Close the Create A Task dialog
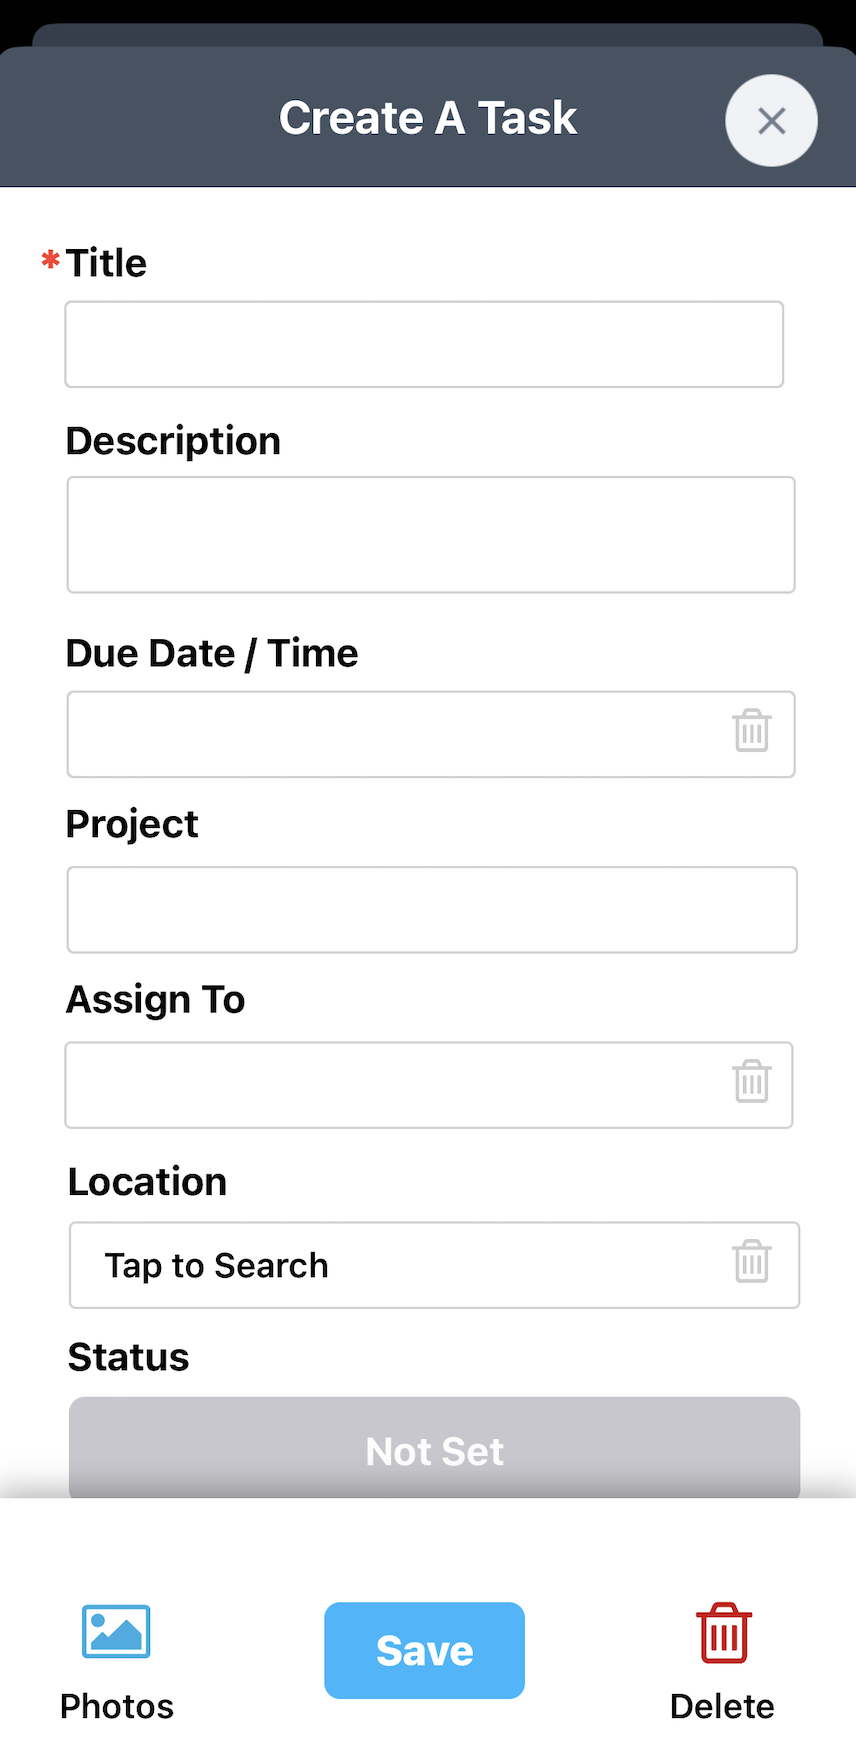Screen dimensions: 856x1754 coord(771,121)
